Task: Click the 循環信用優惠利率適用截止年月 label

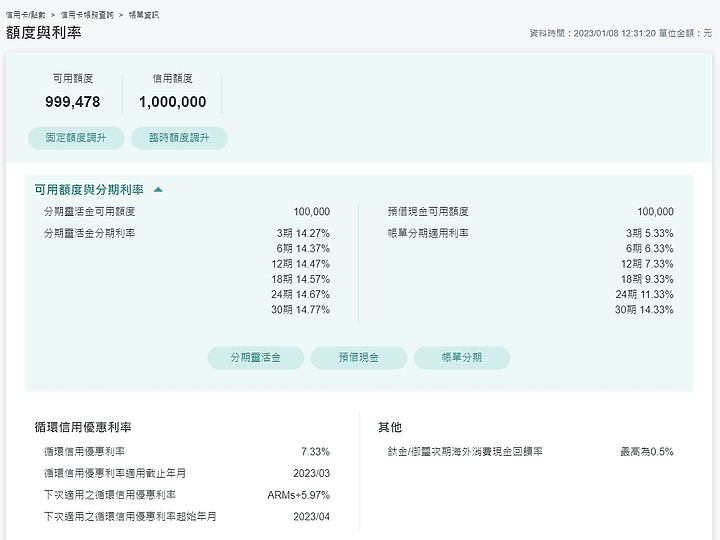Action: [x=115, y=473]
